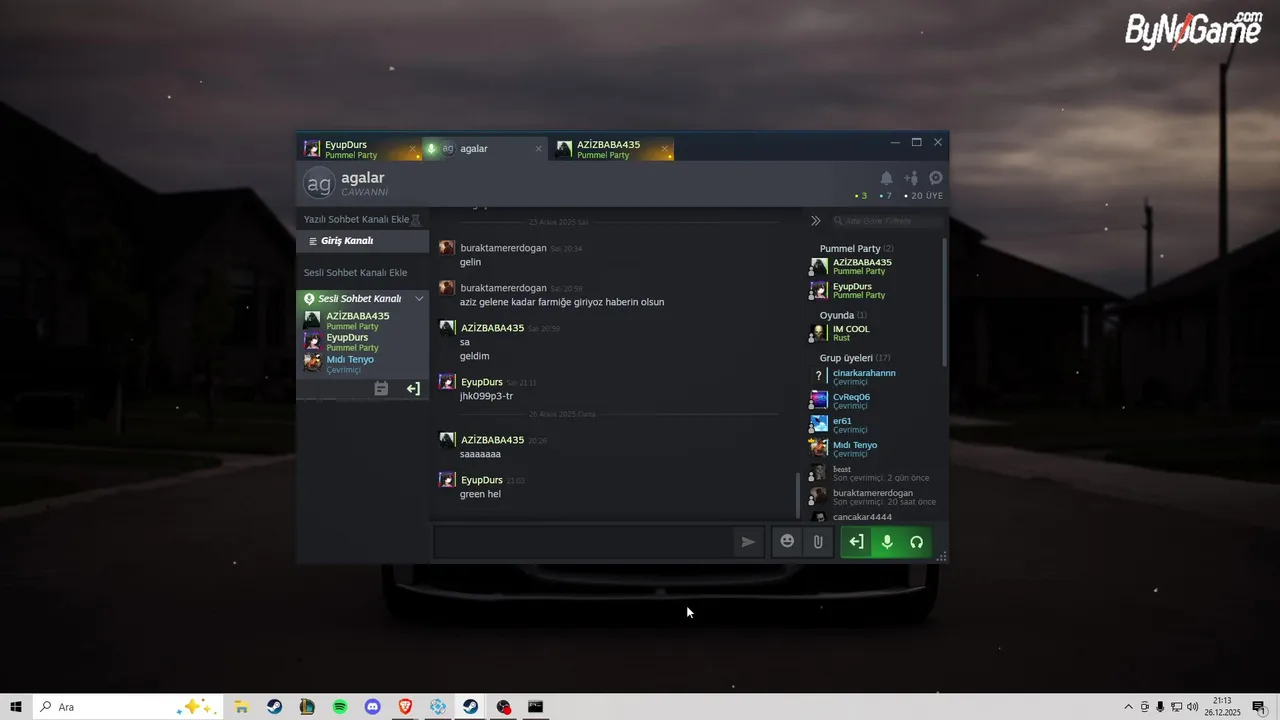Click CvReq06 in group members

(x=851, y=401)
